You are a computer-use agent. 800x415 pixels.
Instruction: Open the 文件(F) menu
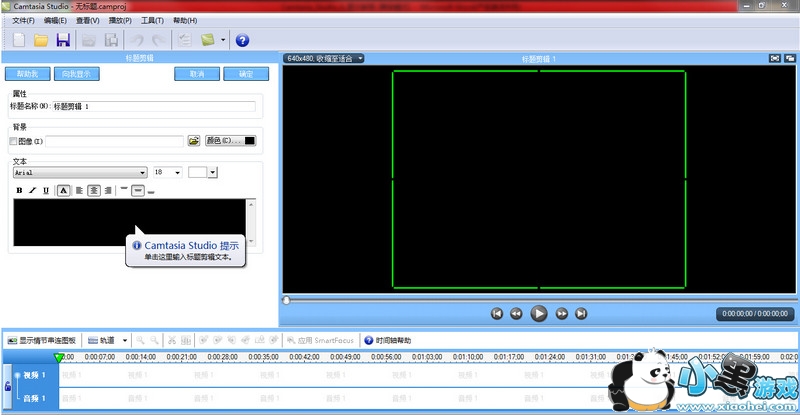tap(23, 20)
